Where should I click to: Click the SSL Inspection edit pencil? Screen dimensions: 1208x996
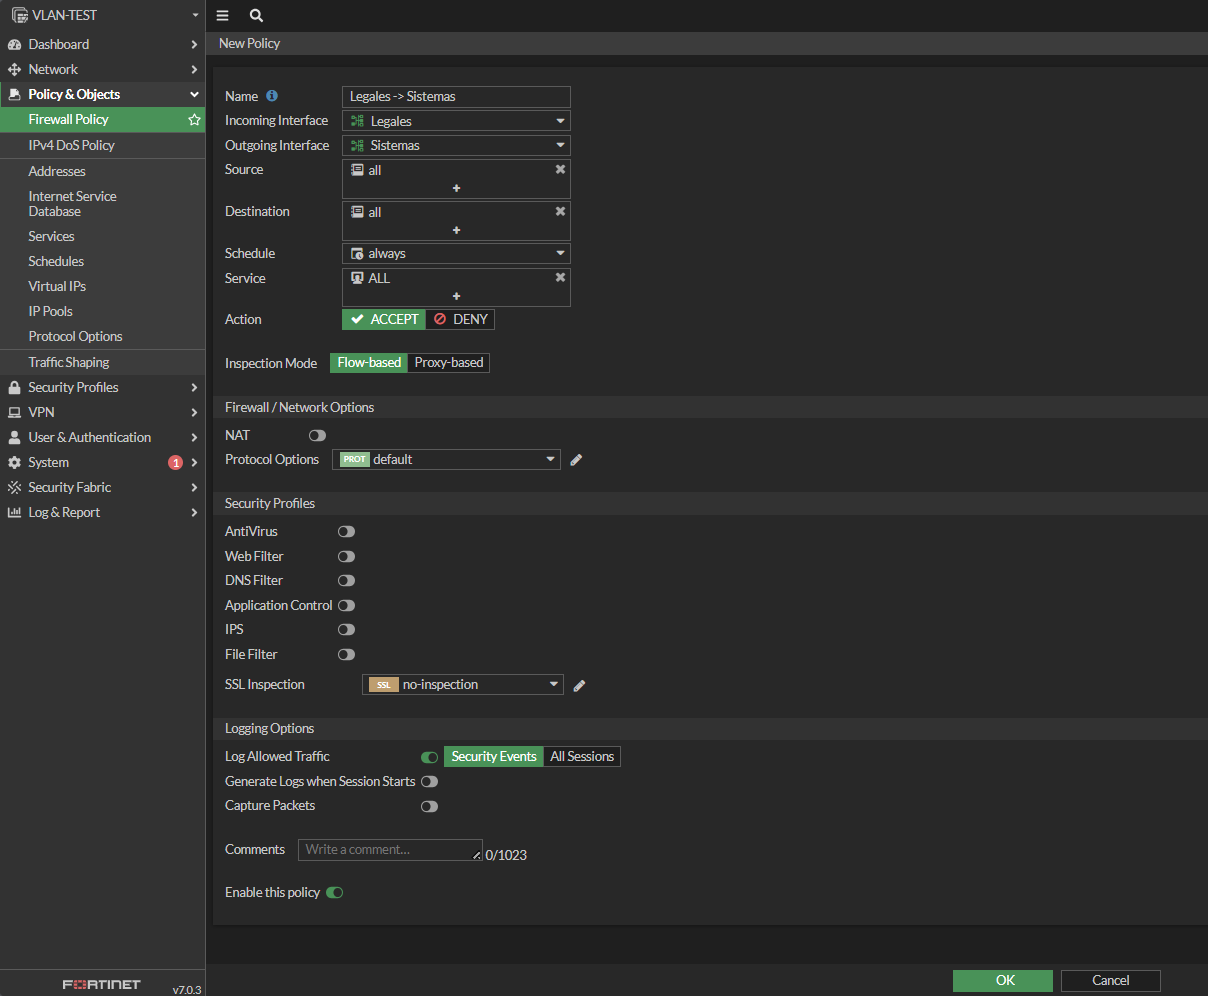pyautogui.click(x=579, y=685)
